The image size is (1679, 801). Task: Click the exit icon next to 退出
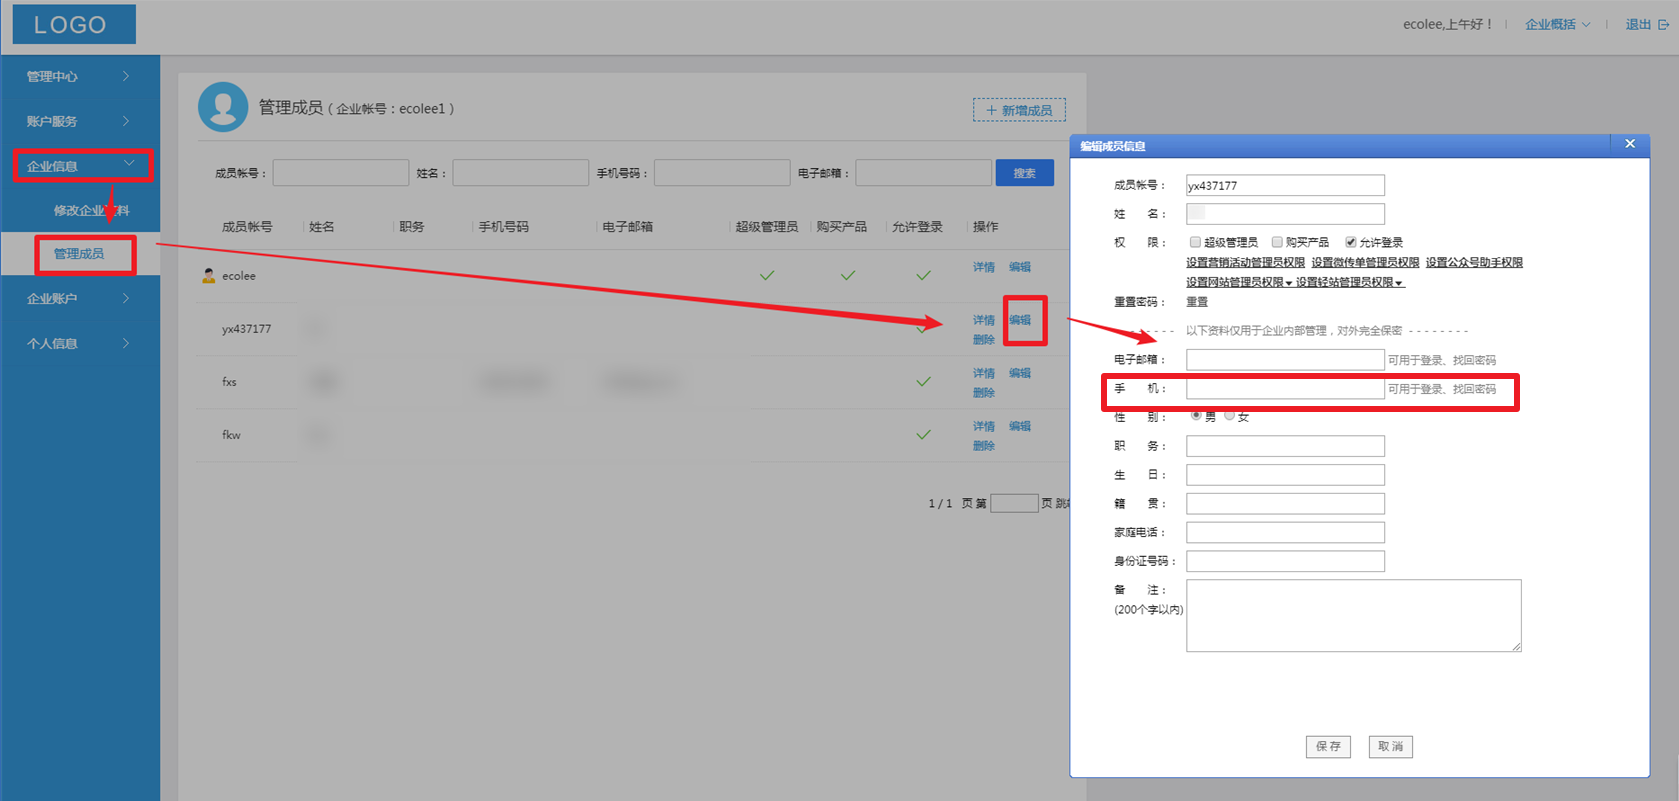coord(1664,25)
